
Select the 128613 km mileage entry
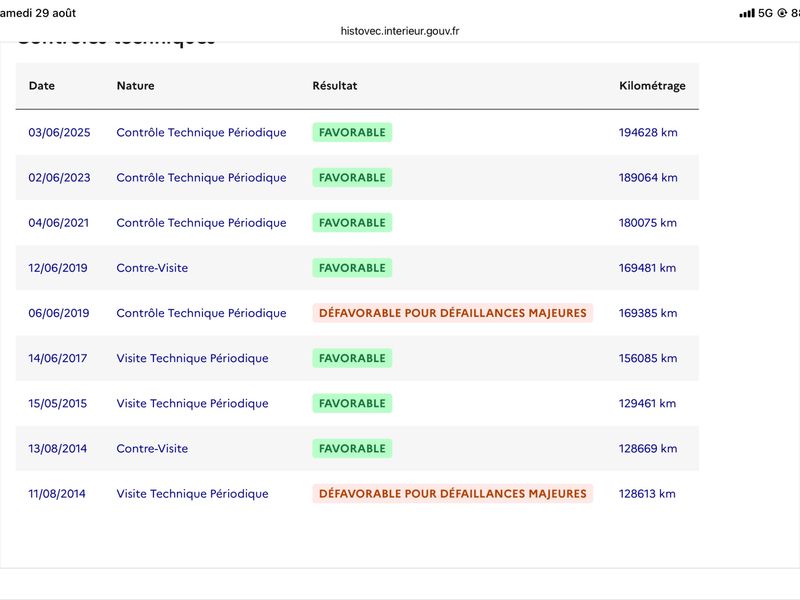(x=647, y=494)
